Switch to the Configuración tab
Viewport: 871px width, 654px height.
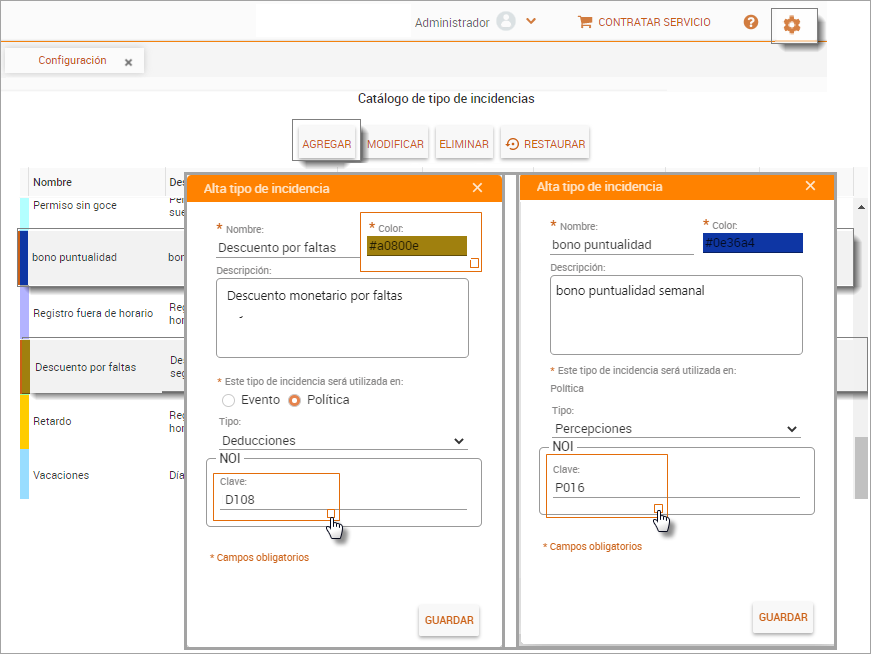click(72, 61)
